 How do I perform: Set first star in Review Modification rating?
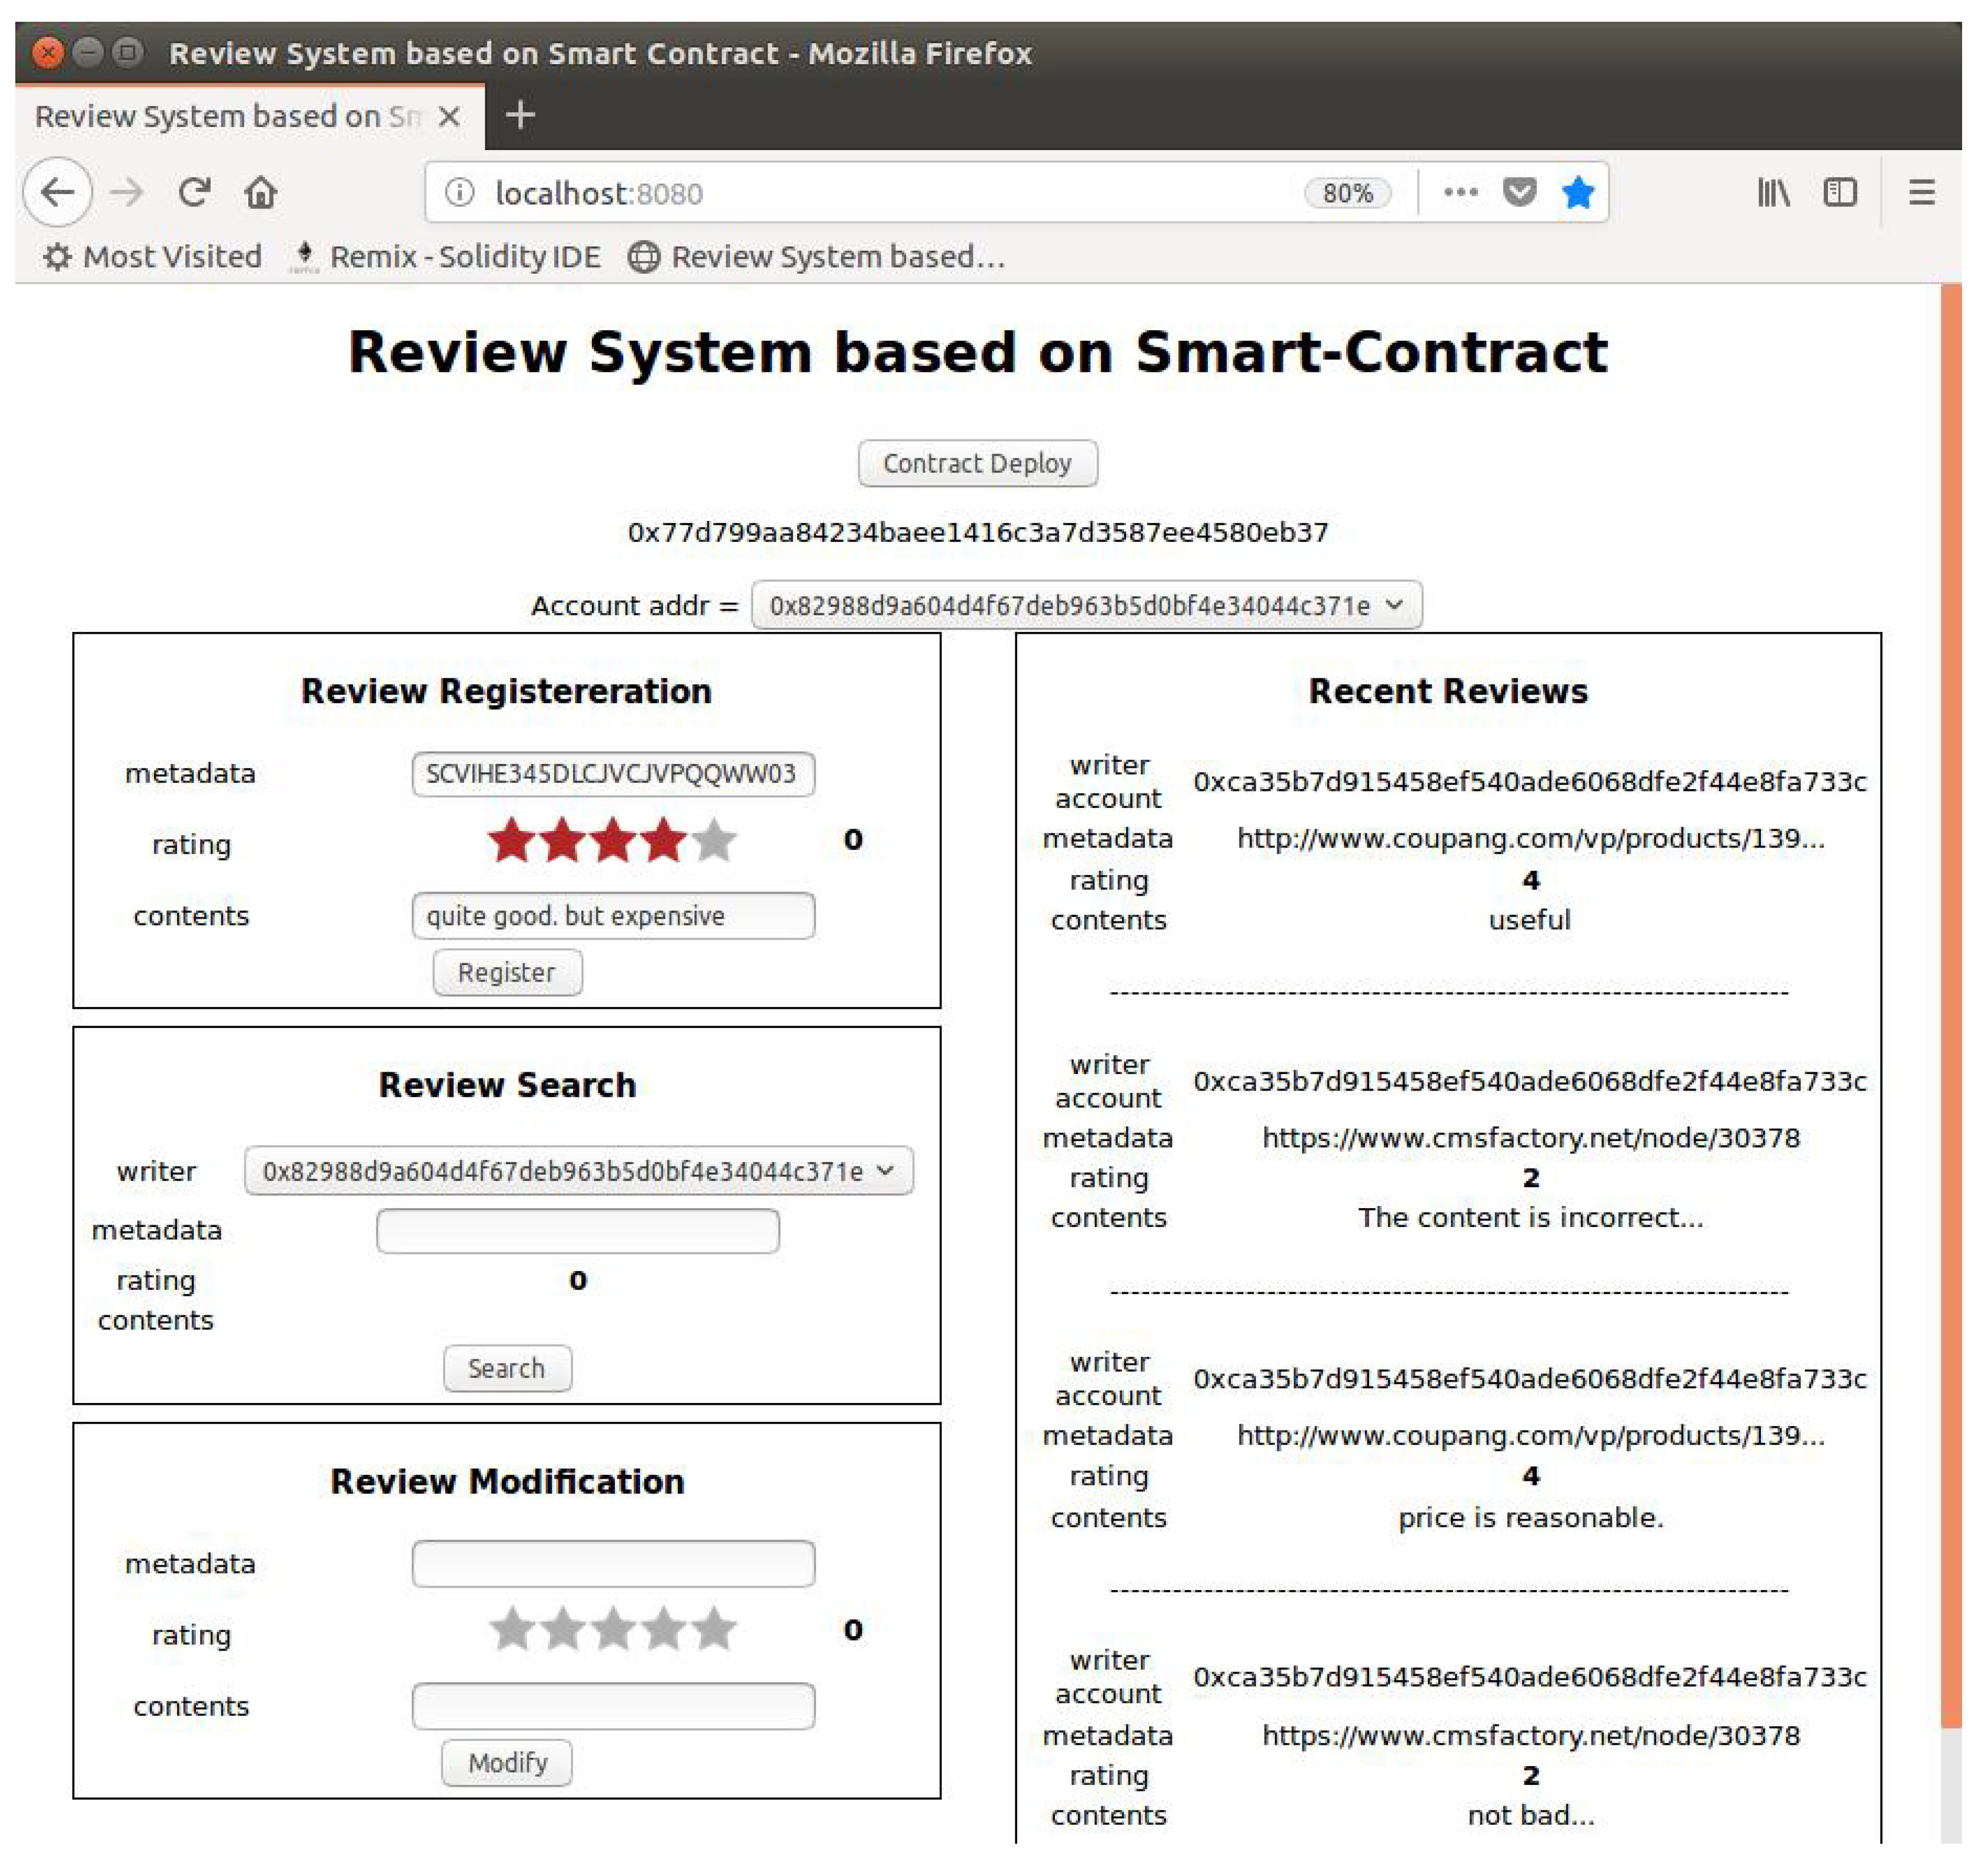point(512,1631)
